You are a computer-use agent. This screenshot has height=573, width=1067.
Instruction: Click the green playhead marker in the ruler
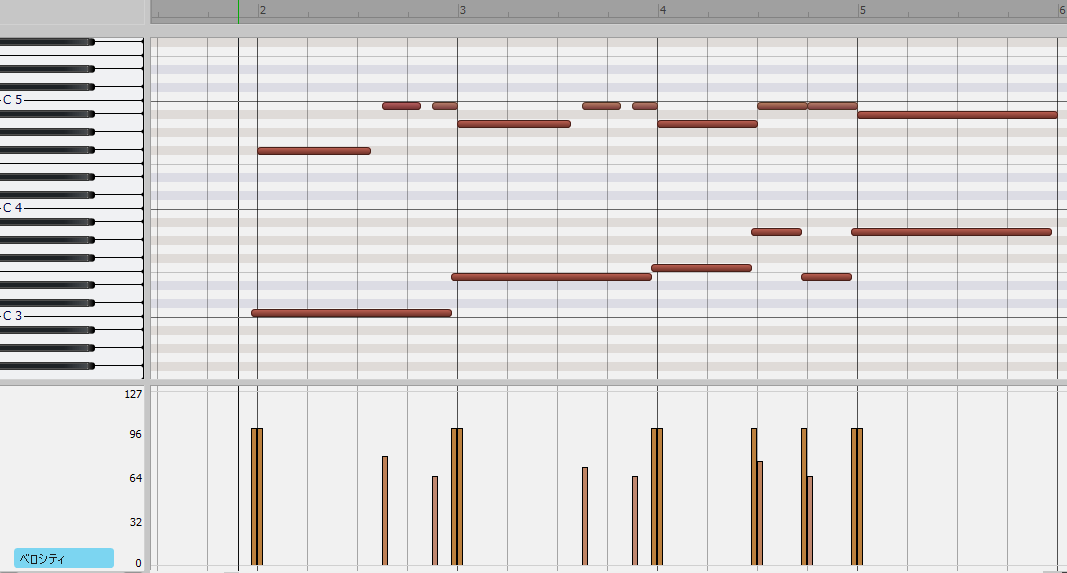click(x=238, y=12)
